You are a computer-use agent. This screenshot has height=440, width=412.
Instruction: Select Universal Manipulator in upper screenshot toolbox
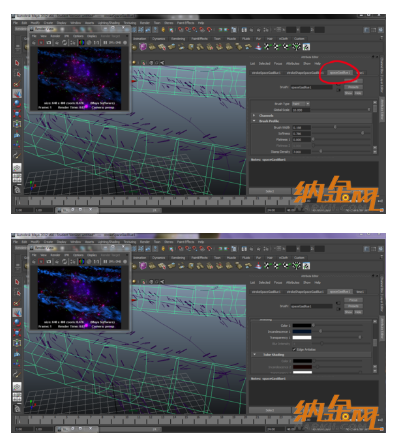17,124
